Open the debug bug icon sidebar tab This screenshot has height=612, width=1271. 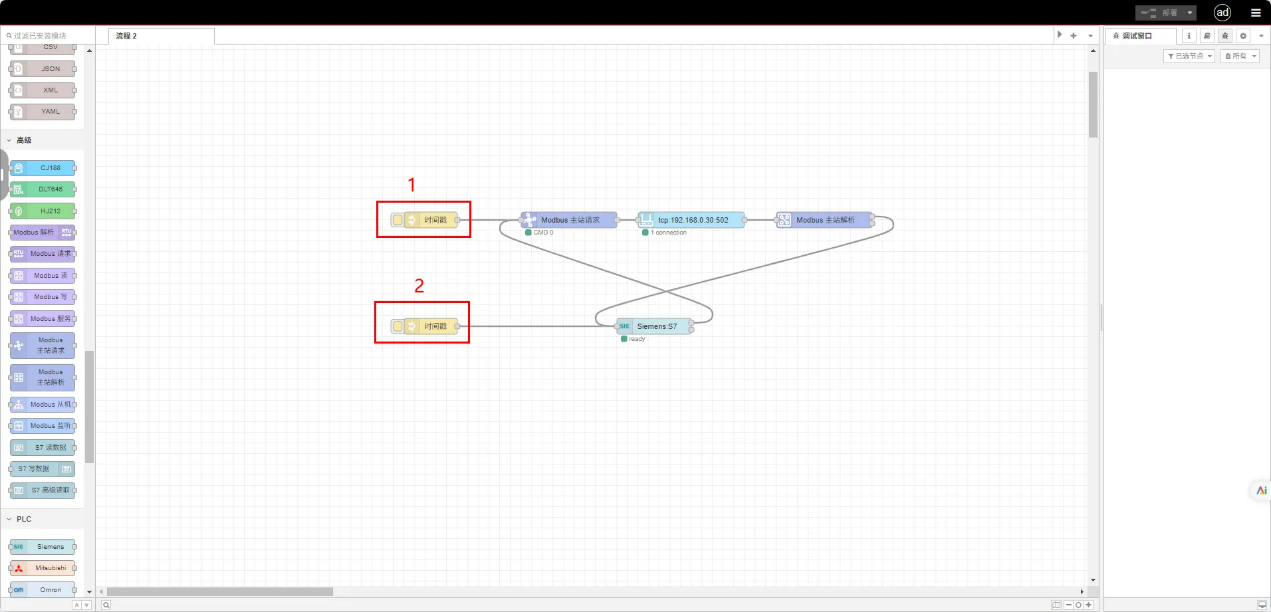pyautogui.click(x=1225, y=35)
